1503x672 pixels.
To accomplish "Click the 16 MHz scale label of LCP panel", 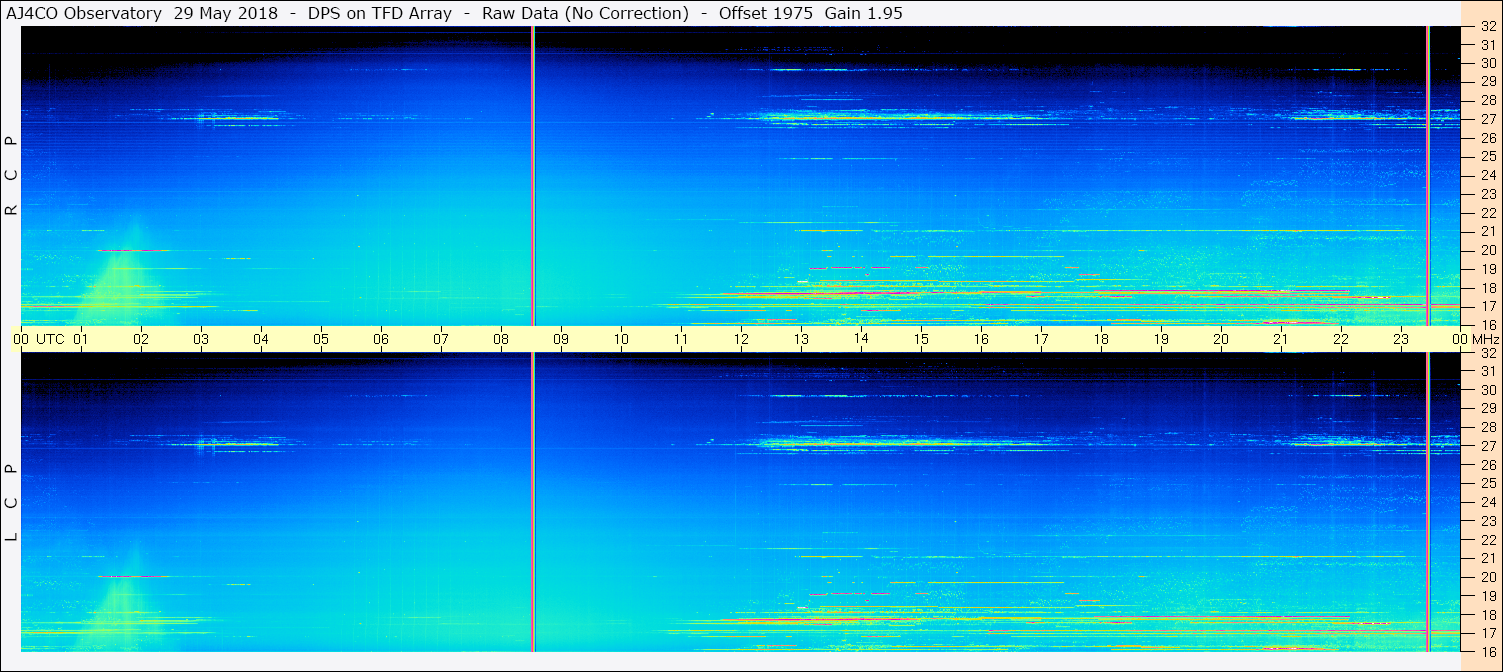I will pyautogui.click(x=1488, y=651).
